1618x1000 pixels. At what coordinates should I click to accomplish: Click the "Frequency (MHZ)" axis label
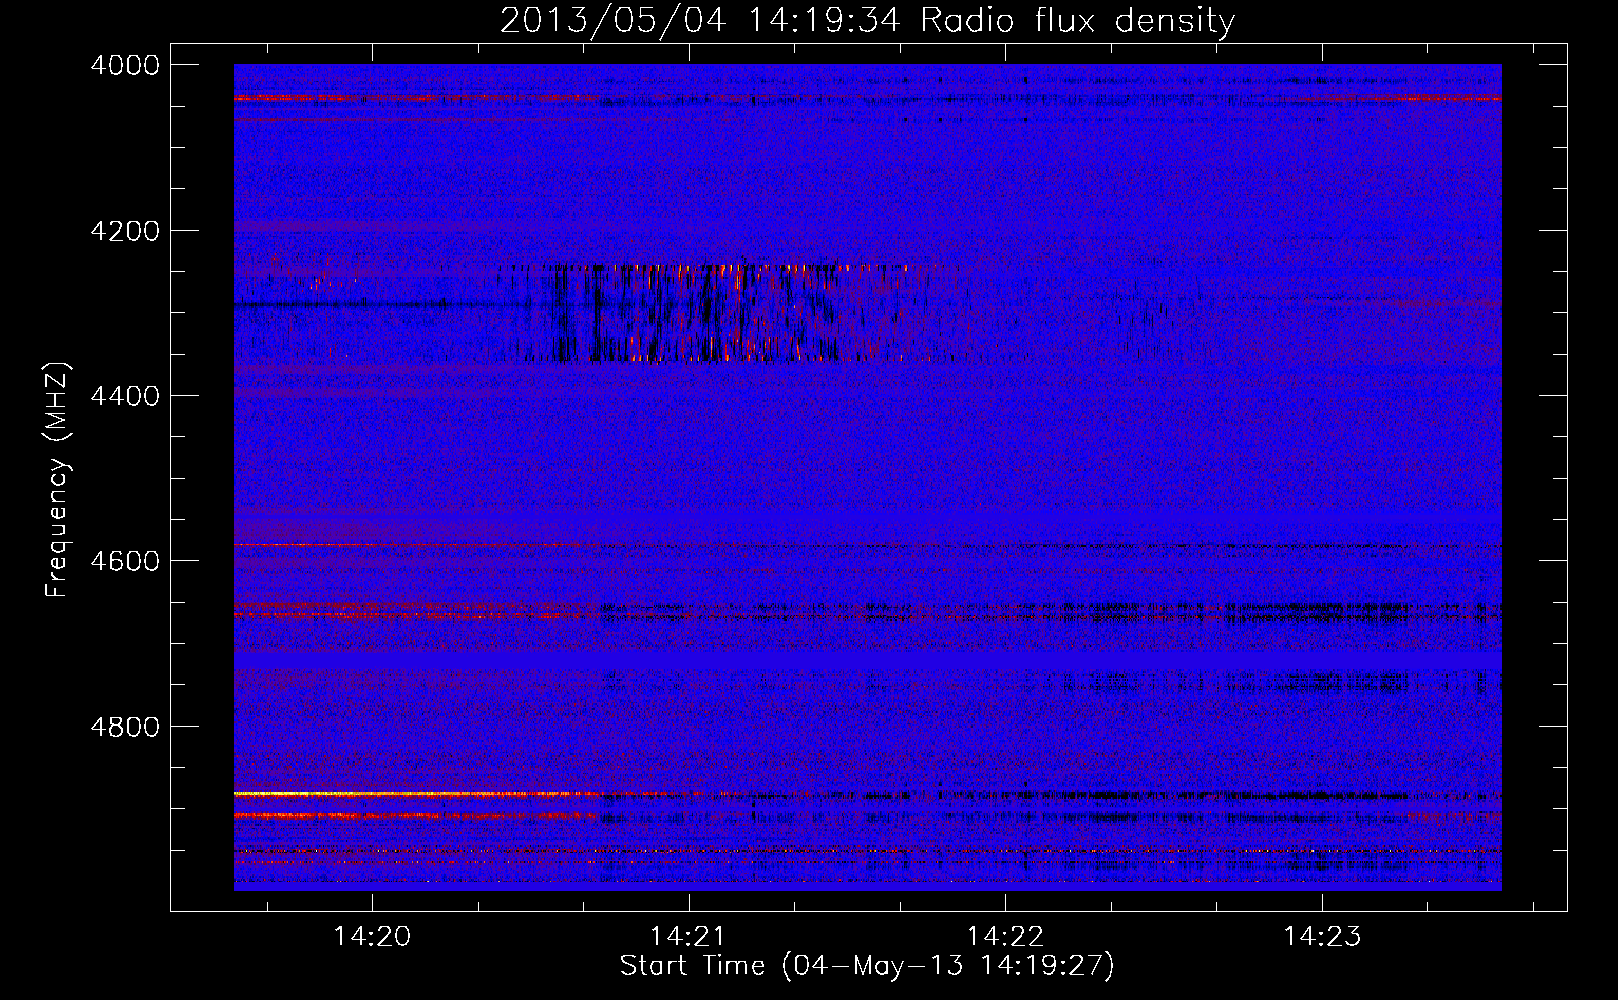58,480
